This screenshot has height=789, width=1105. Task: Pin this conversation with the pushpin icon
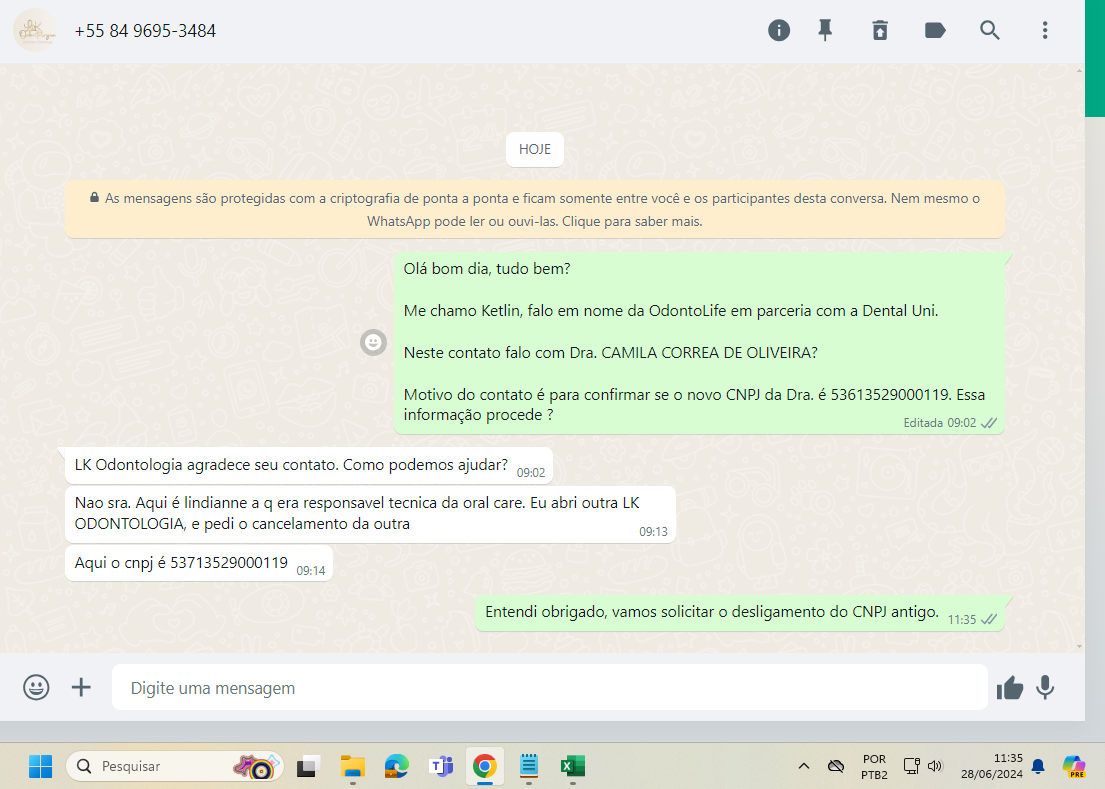point(825,30)
